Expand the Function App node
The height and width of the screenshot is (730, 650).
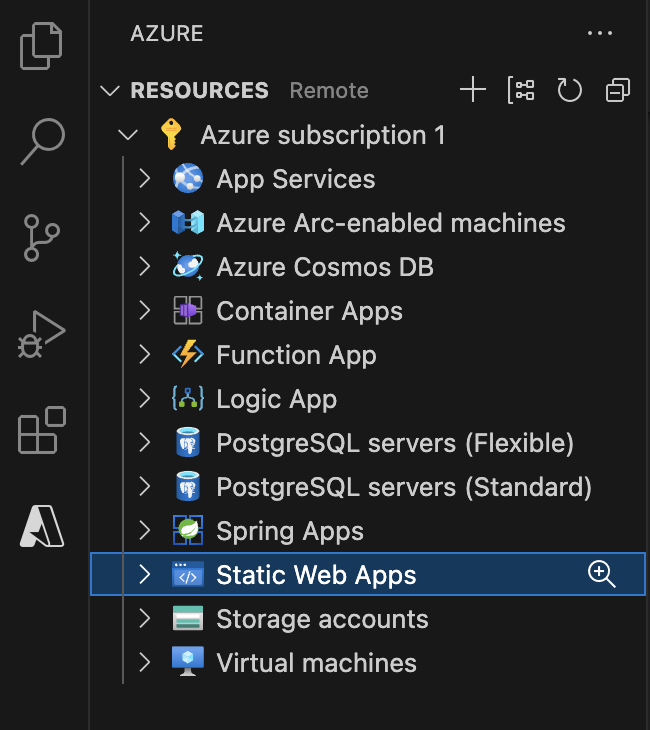(x=145, y=354)
